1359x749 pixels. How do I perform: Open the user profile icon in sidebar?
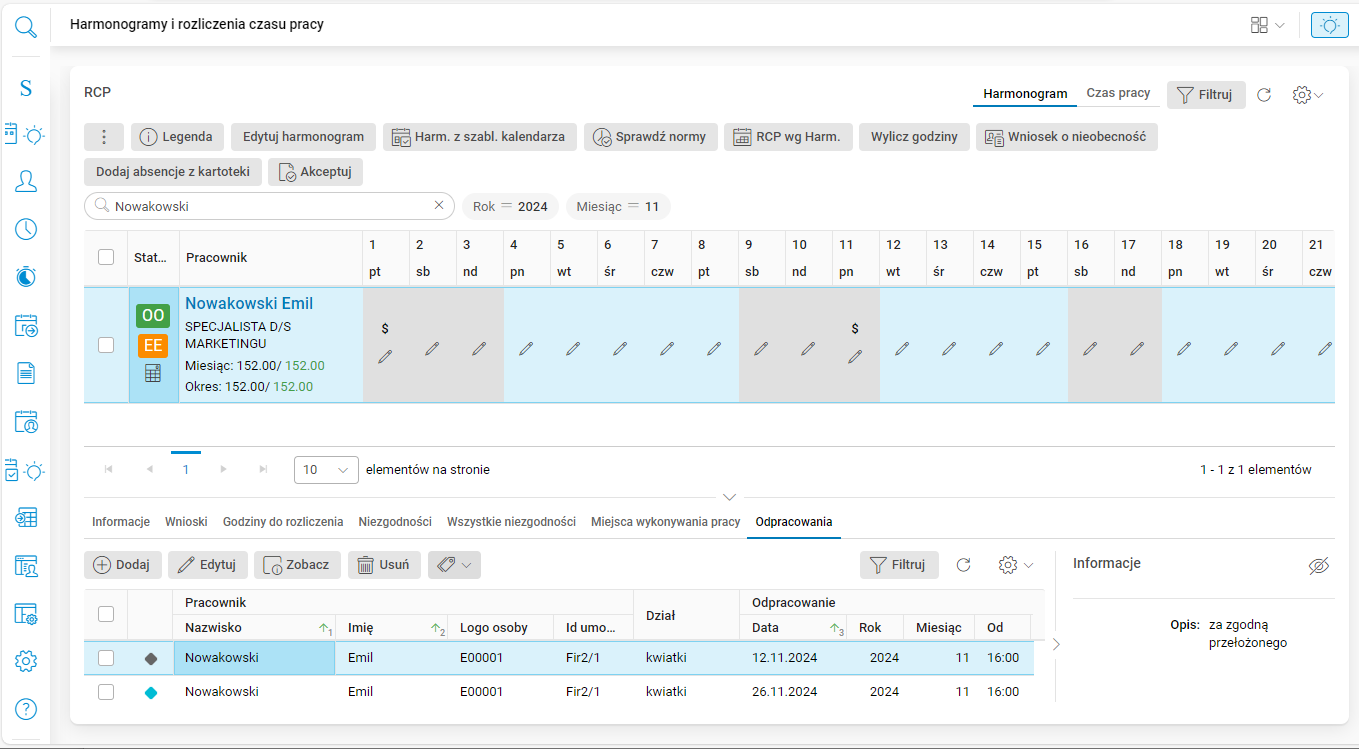click(26, 181)
